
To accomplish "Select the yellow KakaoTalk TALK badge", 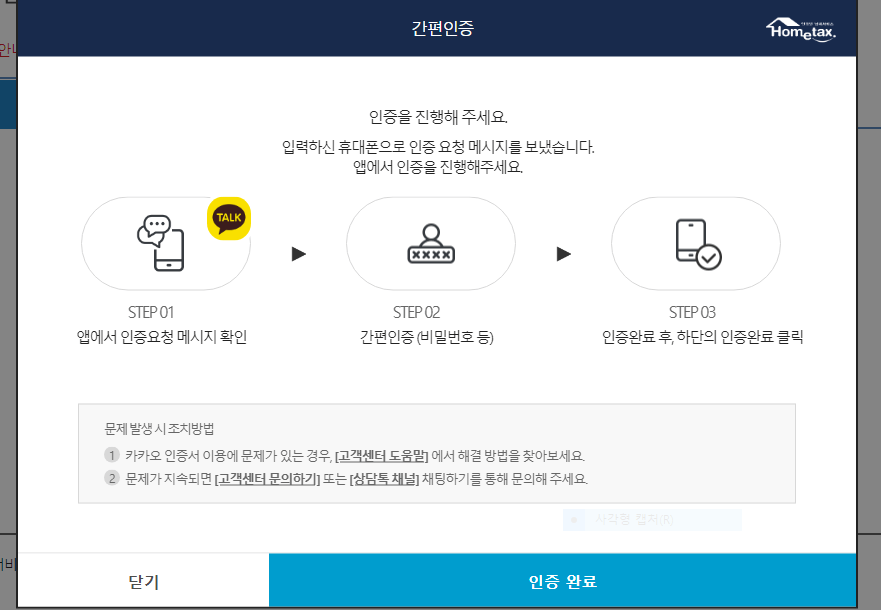I will [228, 217].
